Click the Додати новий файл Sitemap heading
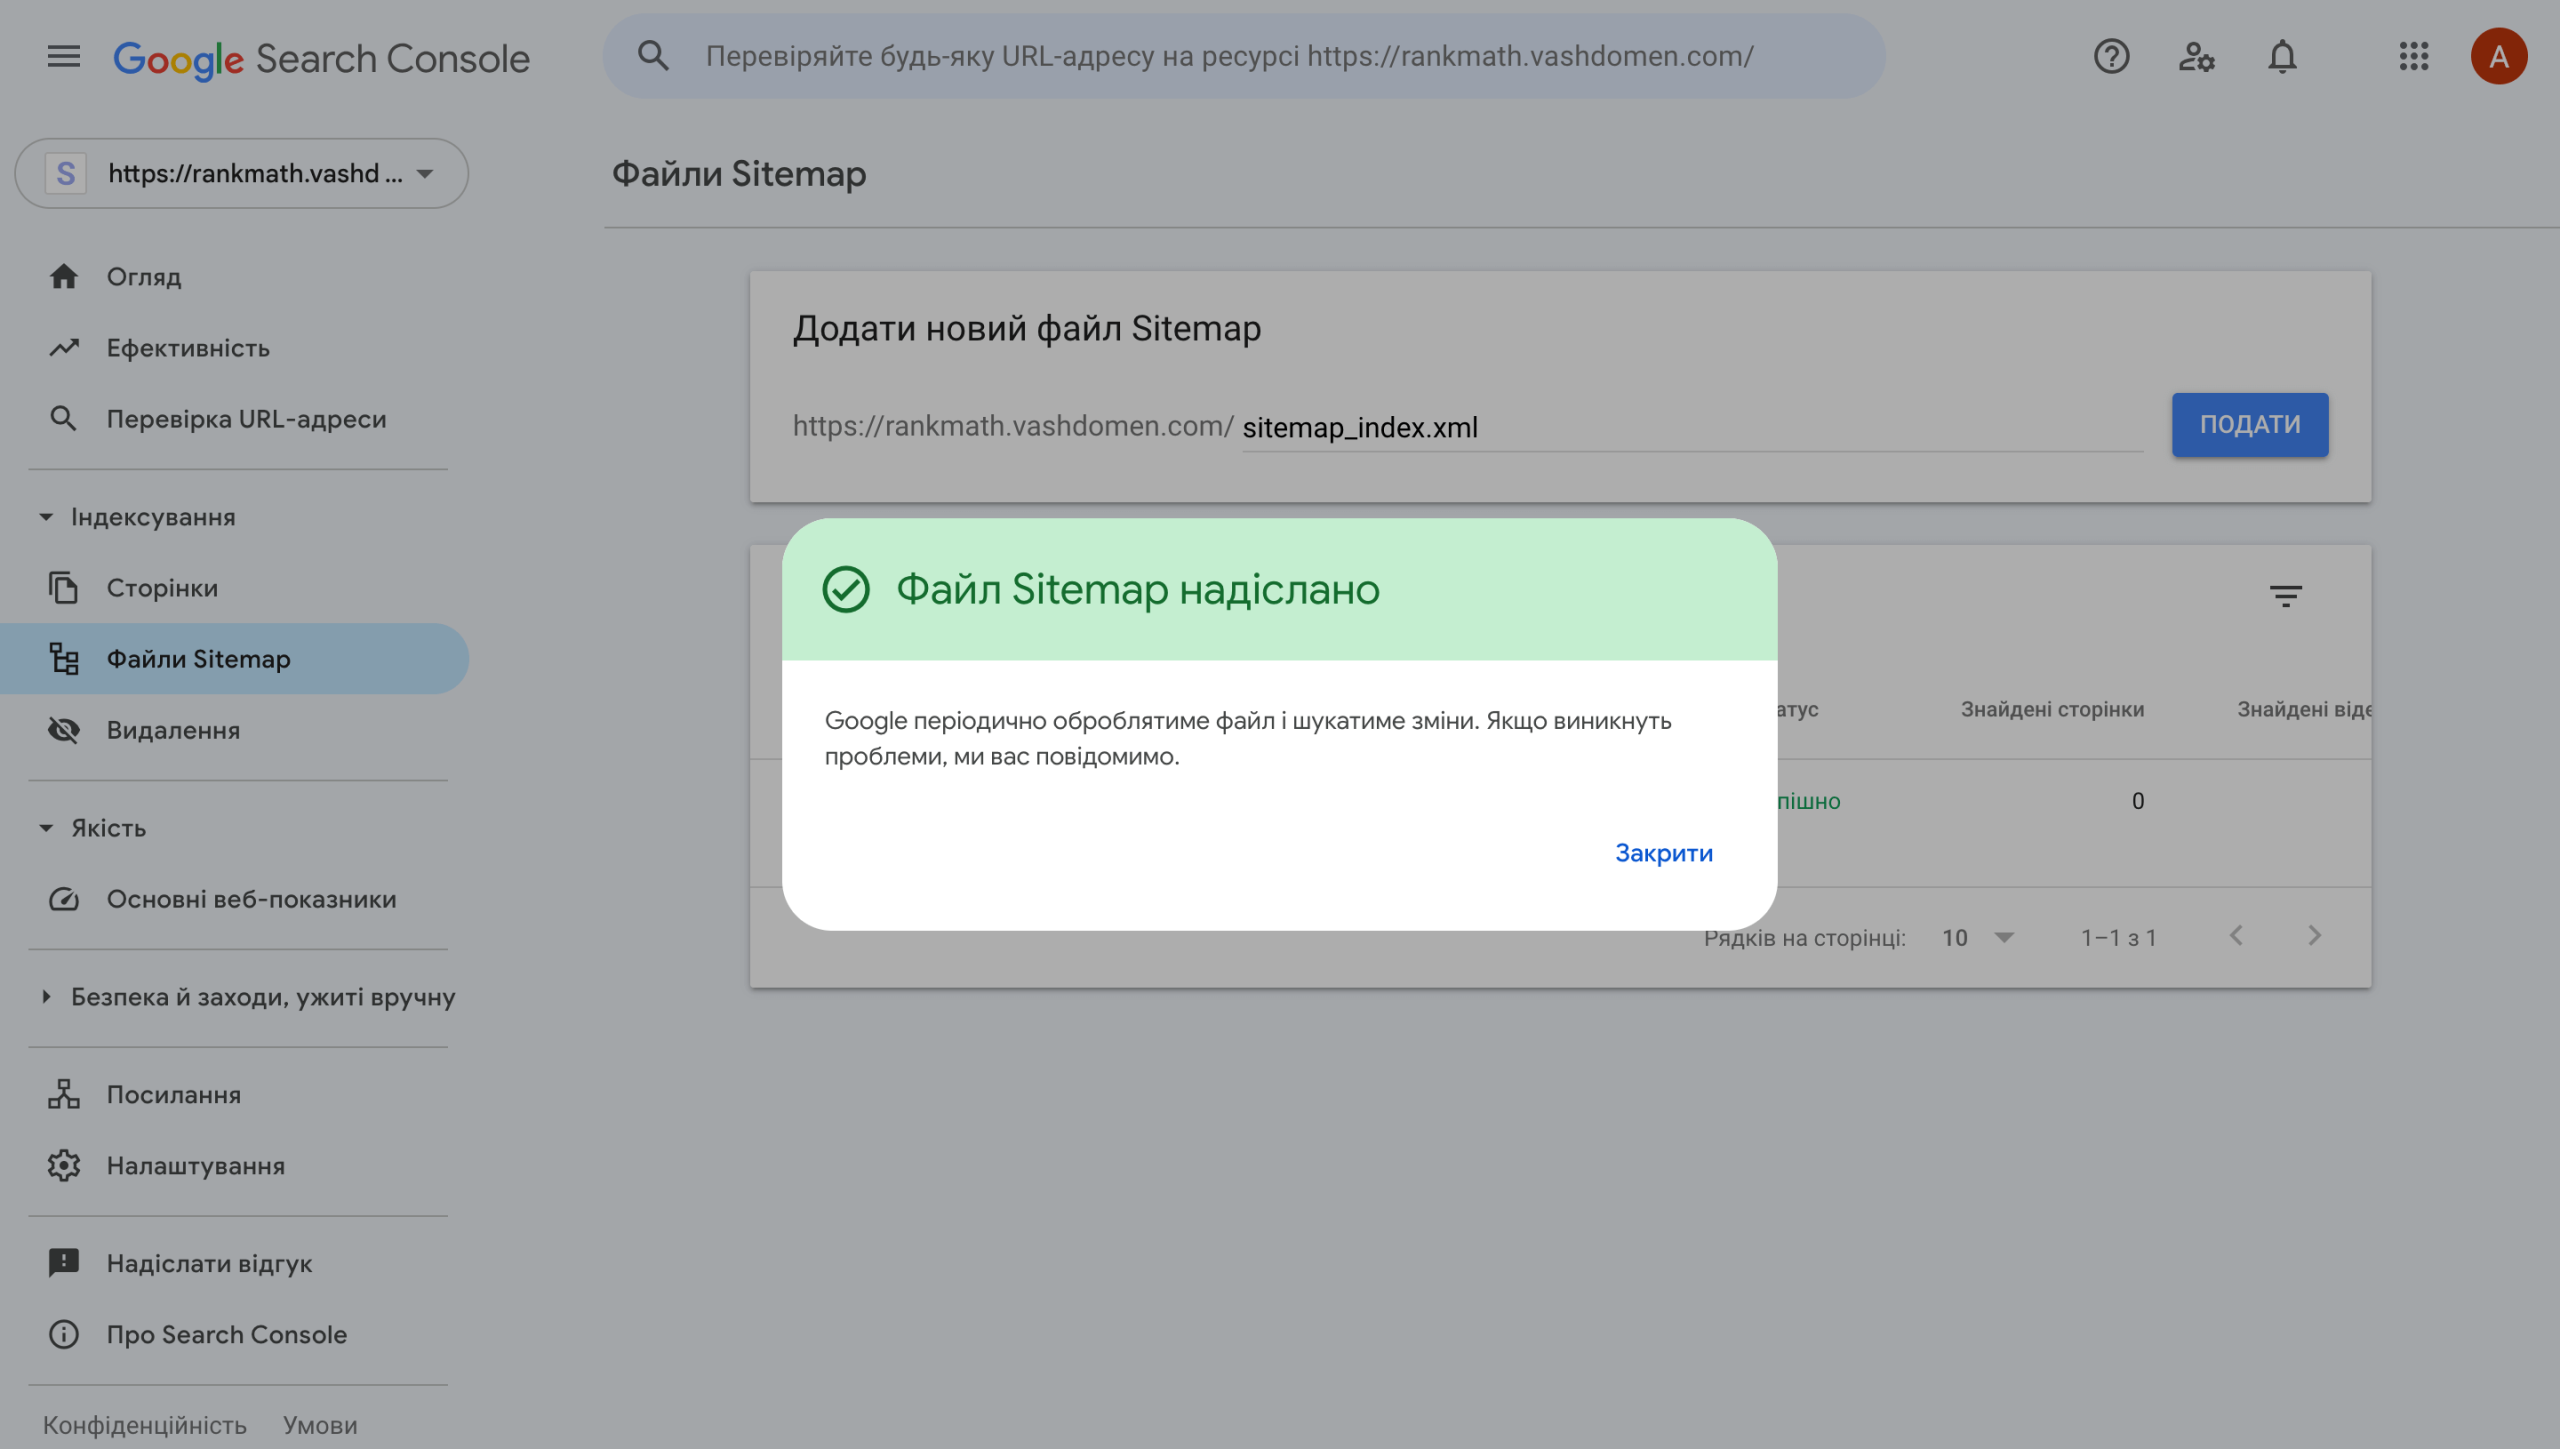The image size is (2560, 1449). point(1027,328)
